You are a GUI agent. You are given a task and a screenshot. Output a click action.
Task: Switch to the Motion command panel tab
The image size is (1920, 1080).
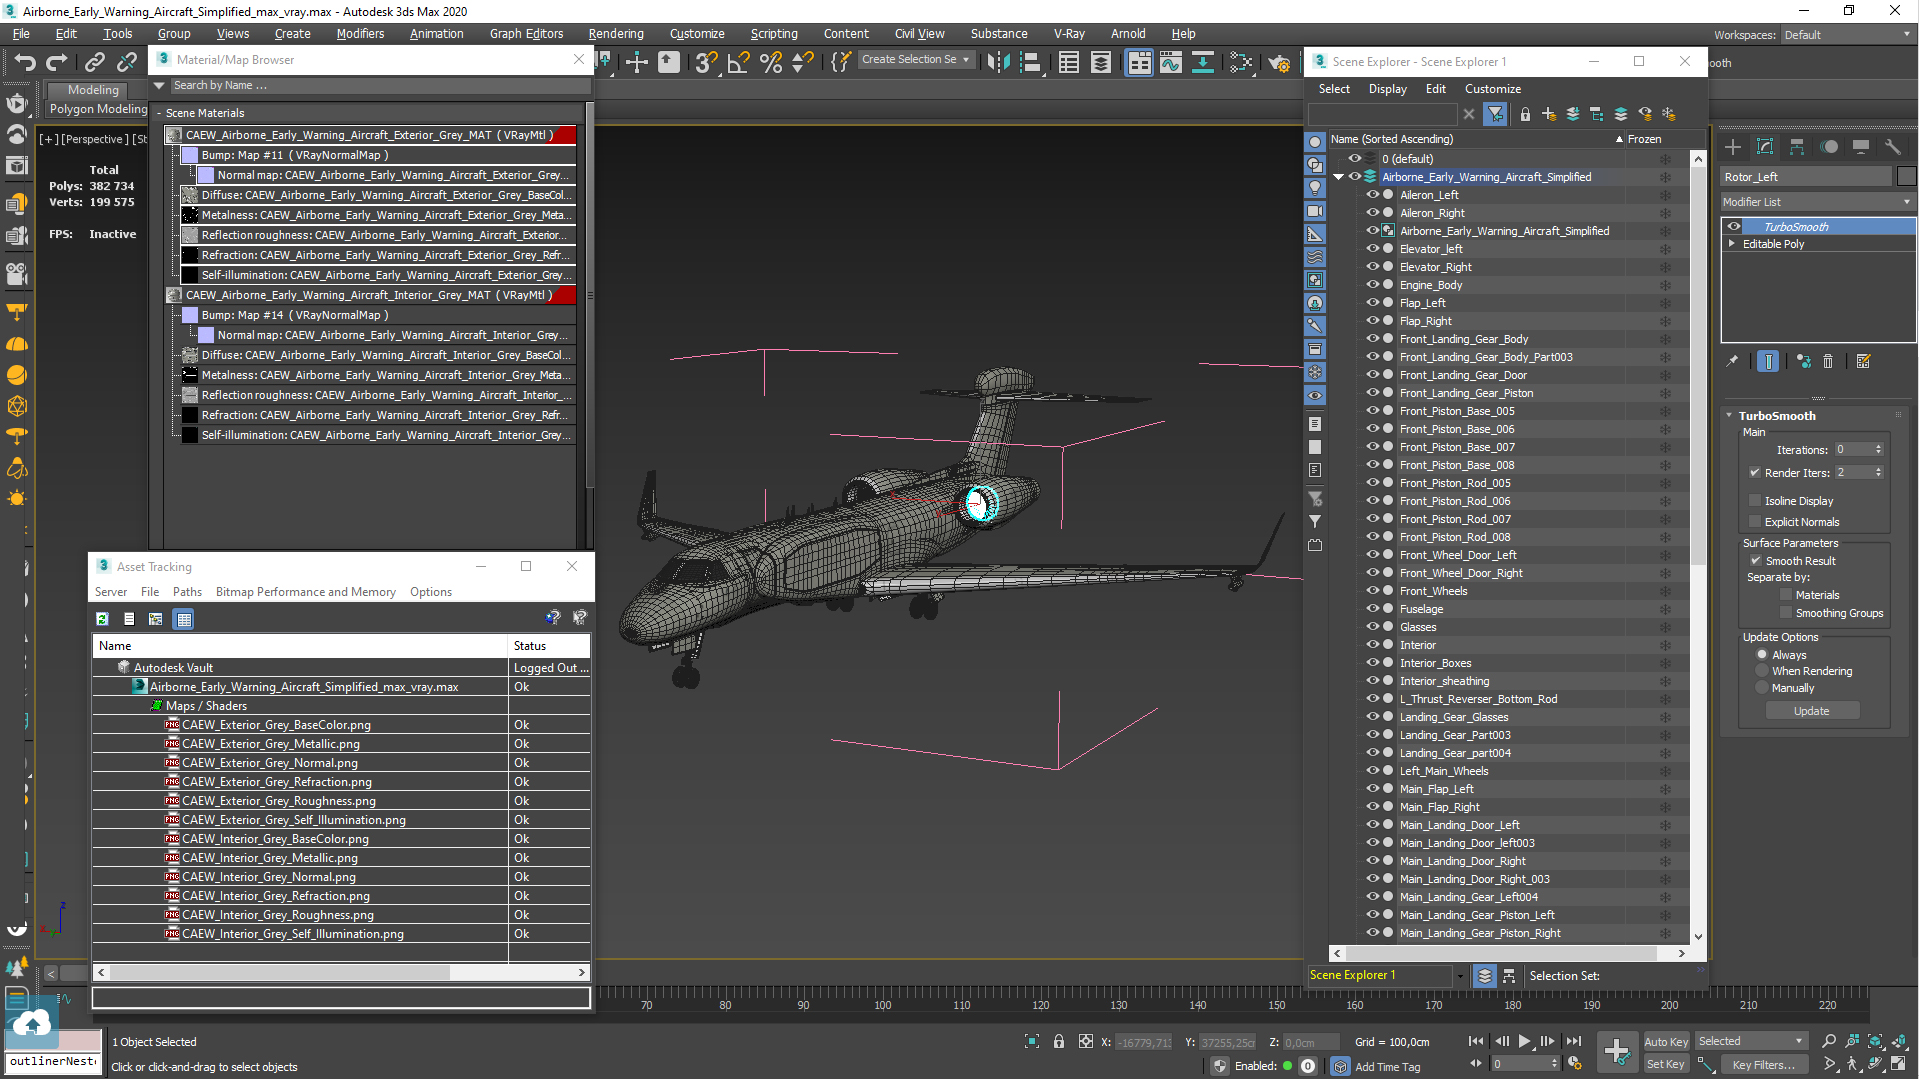1829,147
